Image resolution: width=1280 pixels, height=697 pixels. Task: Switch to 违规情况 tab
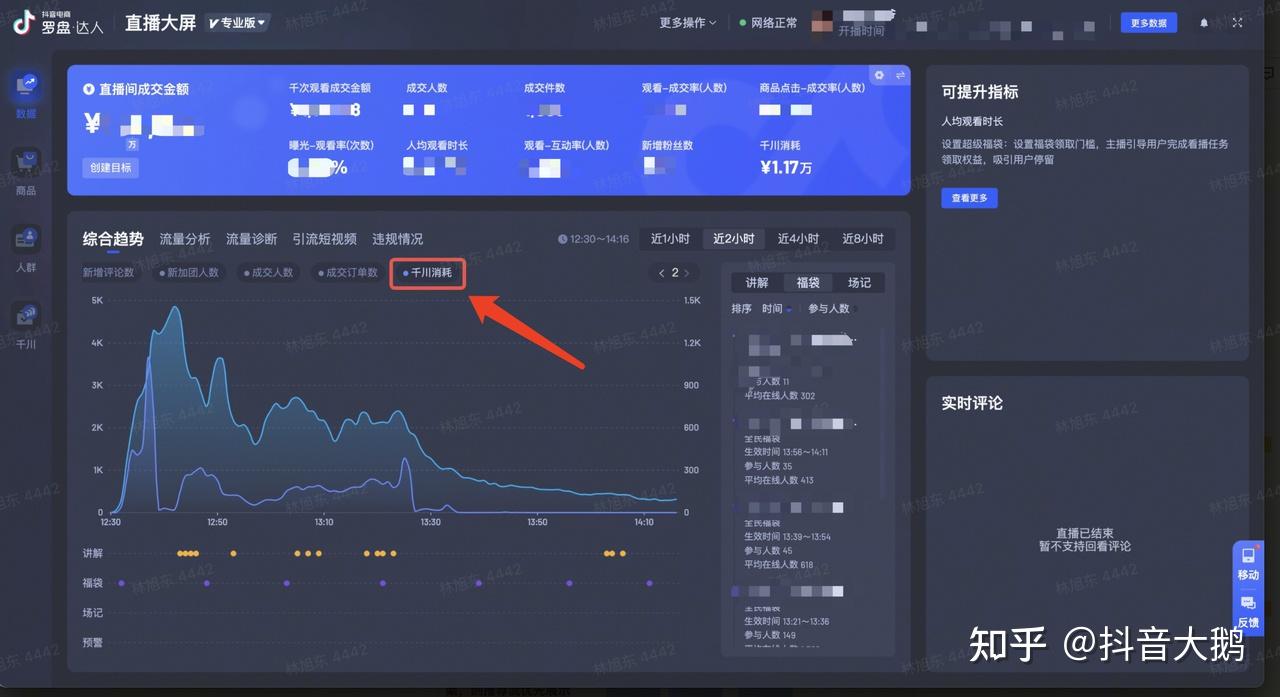[397, 239]
